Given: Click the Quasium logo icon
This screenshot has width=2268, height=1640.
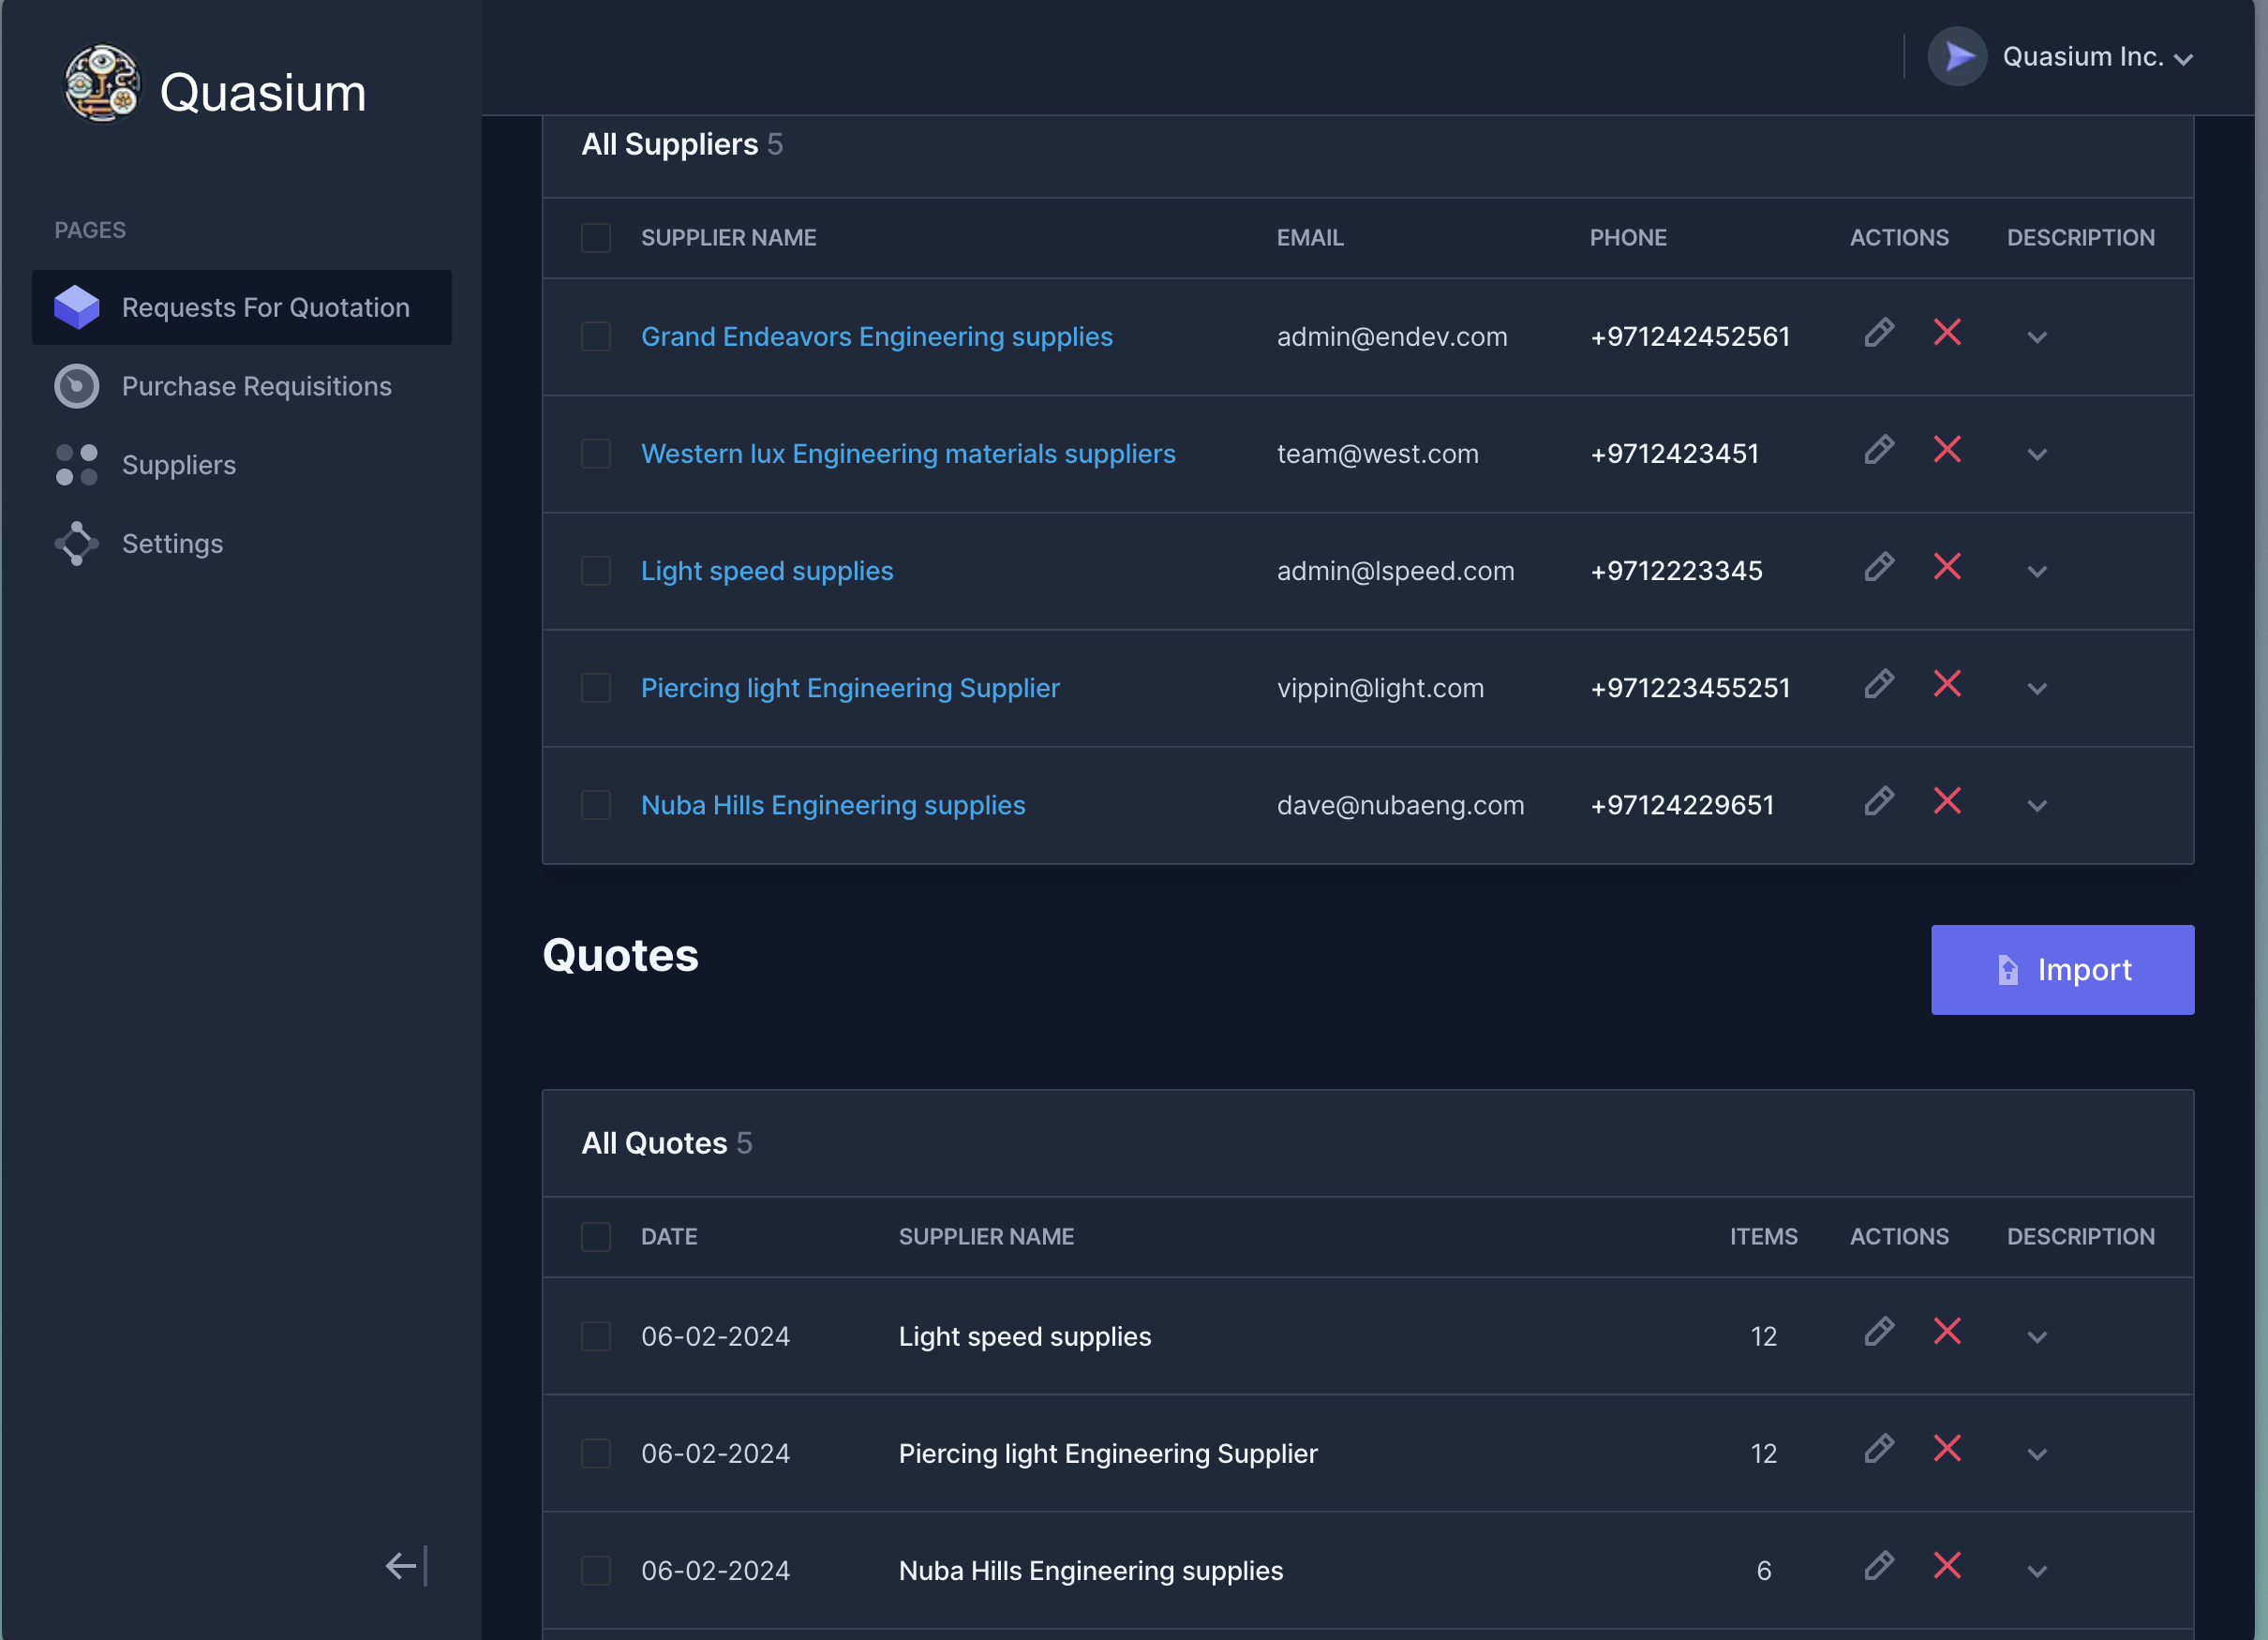Looking at the screenshot, I should [102, 84].
